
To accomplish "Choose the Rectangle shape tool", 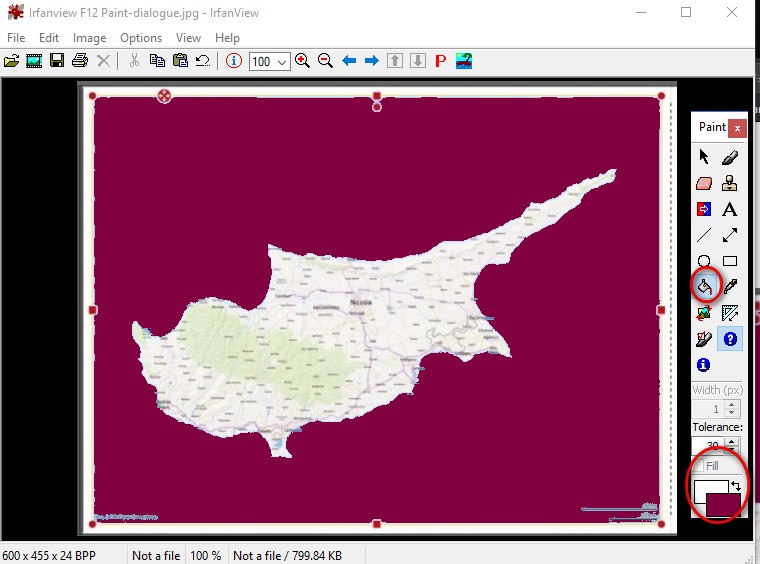I will [x=730, y=262].
